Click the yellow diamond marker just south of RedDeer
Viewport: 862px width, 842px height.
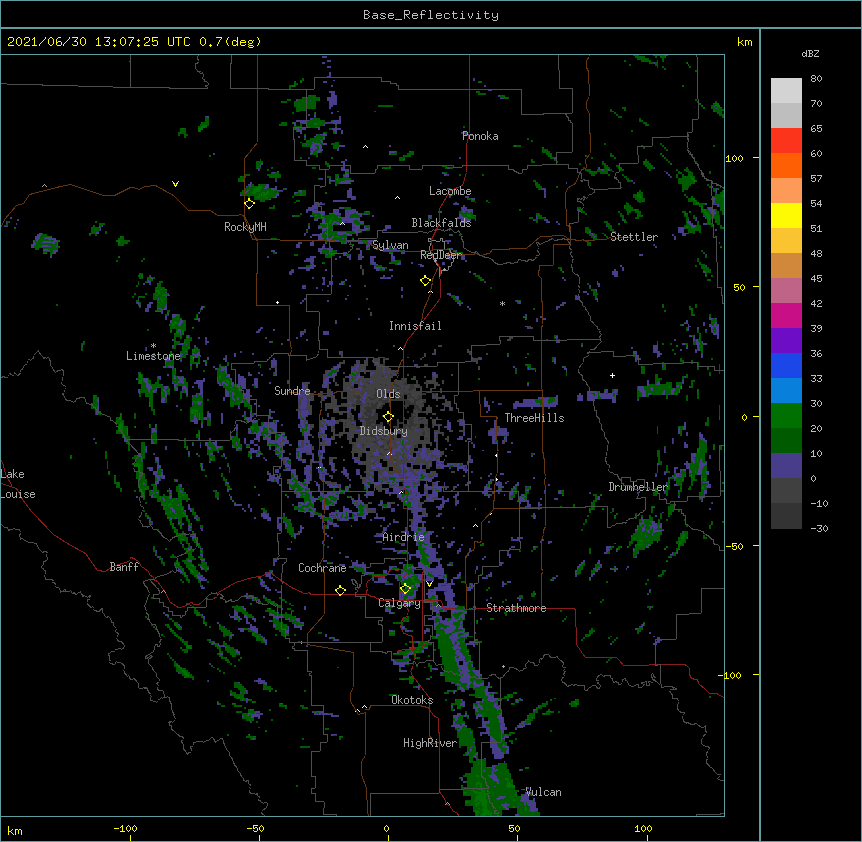point(426,281)
